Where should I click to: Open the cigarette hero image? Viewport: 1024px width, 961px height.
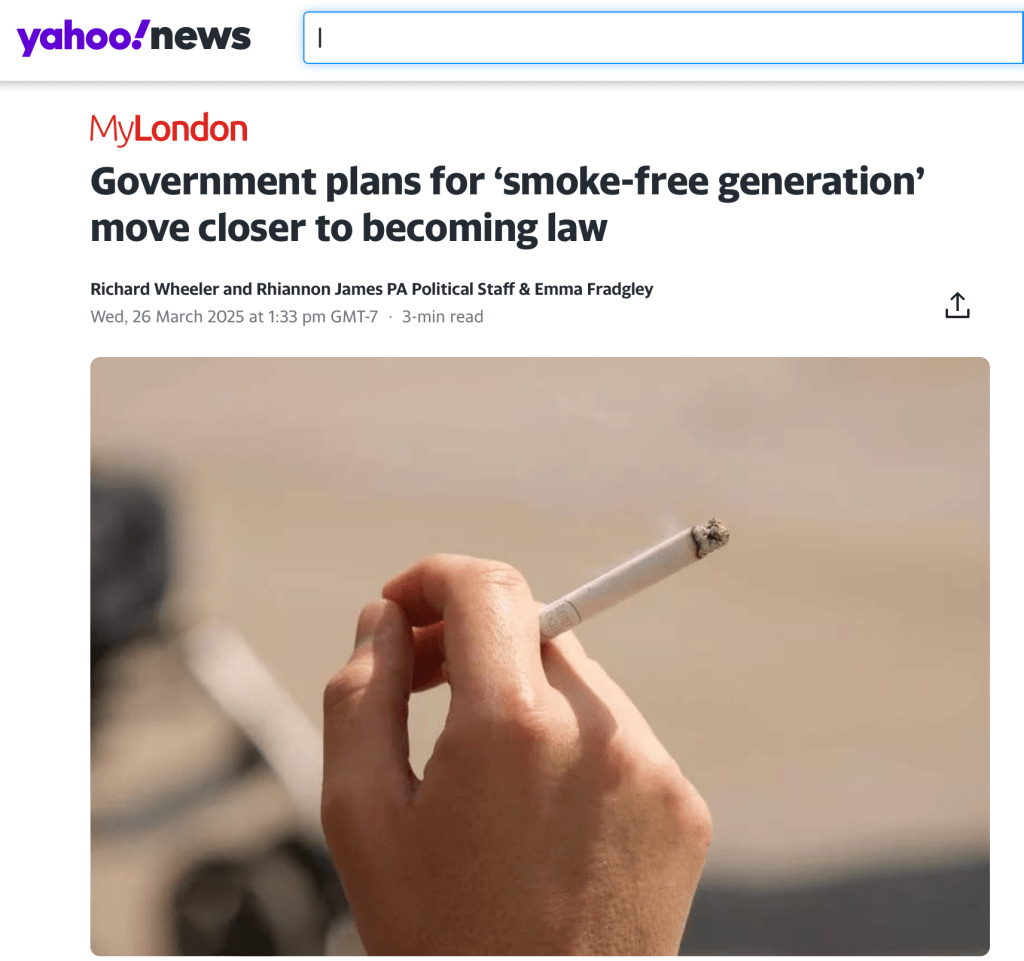pos(540,656)
